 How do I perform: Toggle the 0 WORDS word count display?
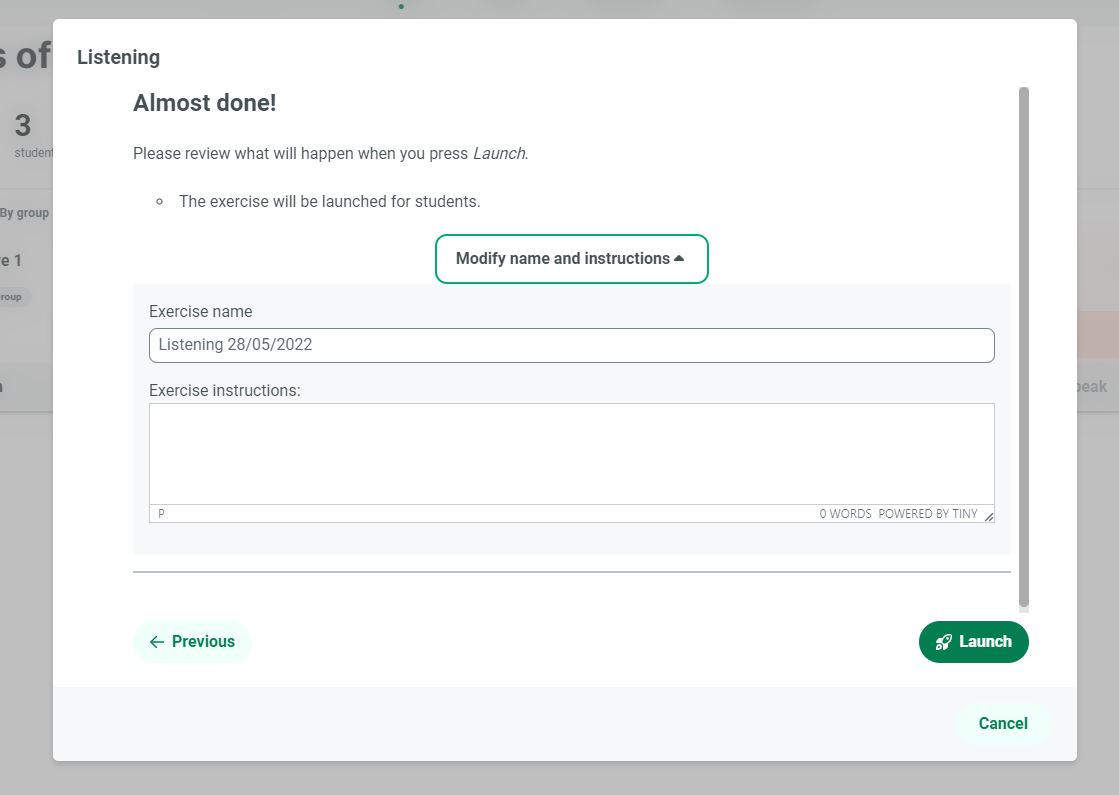pyautogui.click(x=845, y=514)
